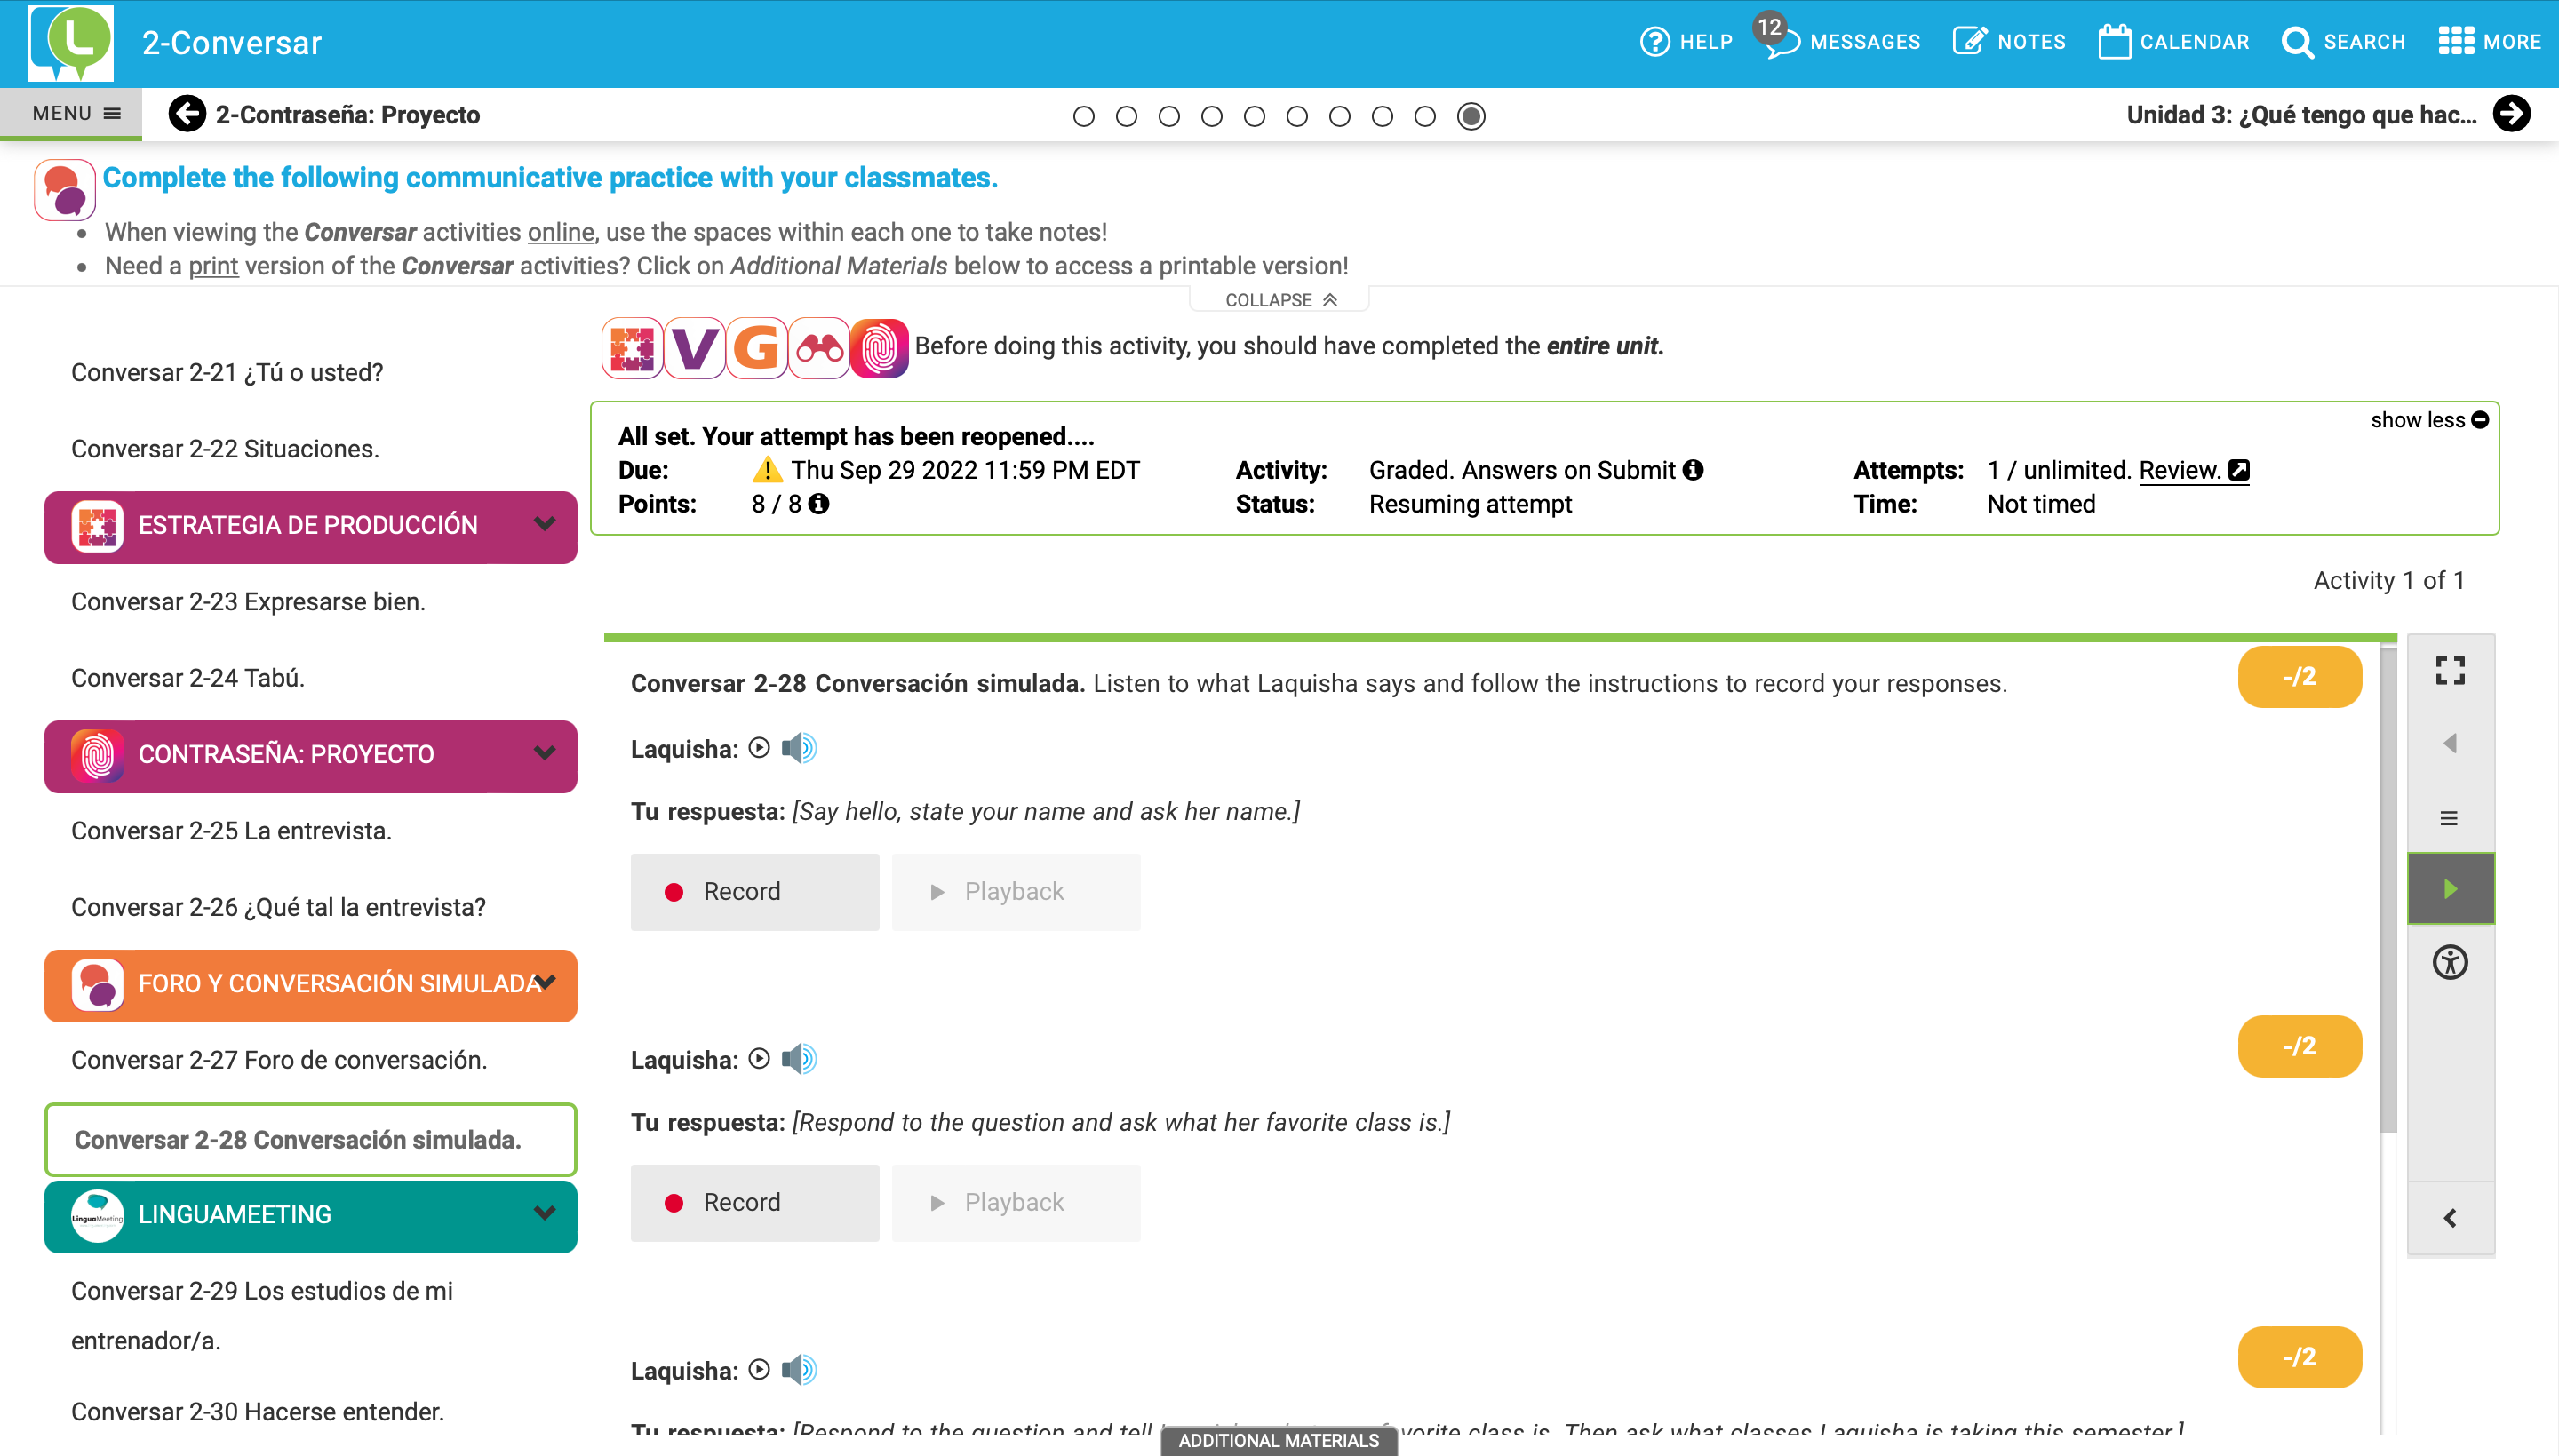Go to the next unit with the right arrow

click(x=2511, y=114)
